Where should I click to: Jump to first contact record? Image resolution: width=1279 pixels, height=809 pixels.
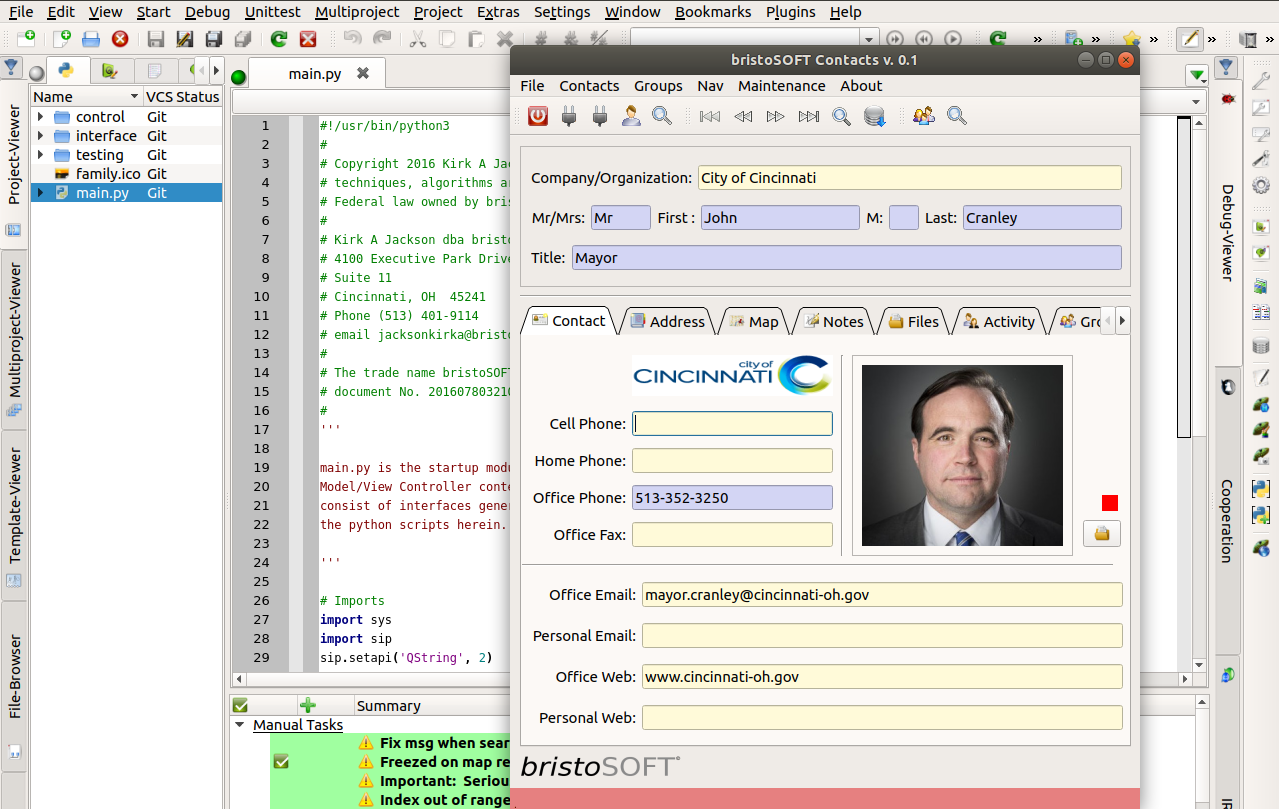pyautogui.click(x=710, y=117)
